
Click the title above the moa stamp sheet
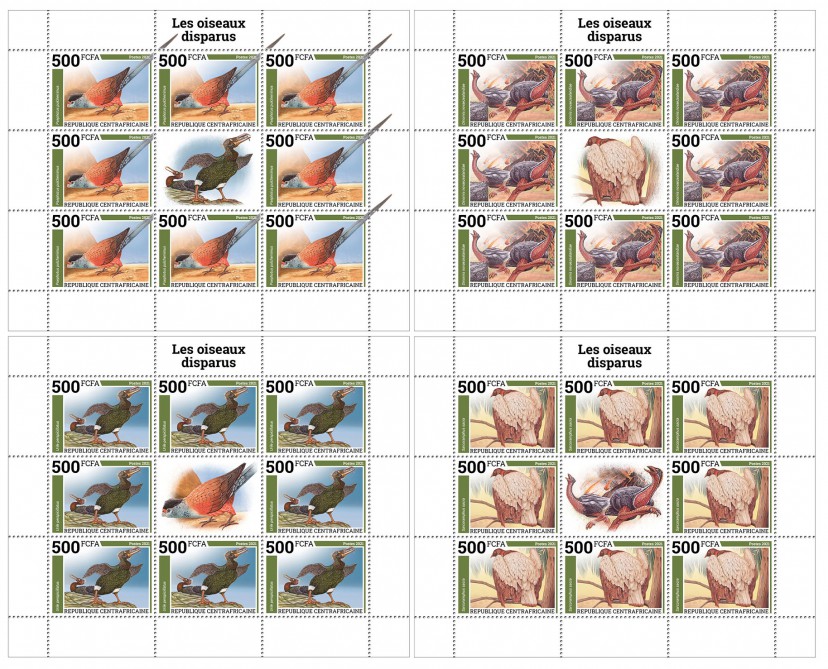click(x=614, y=30)
